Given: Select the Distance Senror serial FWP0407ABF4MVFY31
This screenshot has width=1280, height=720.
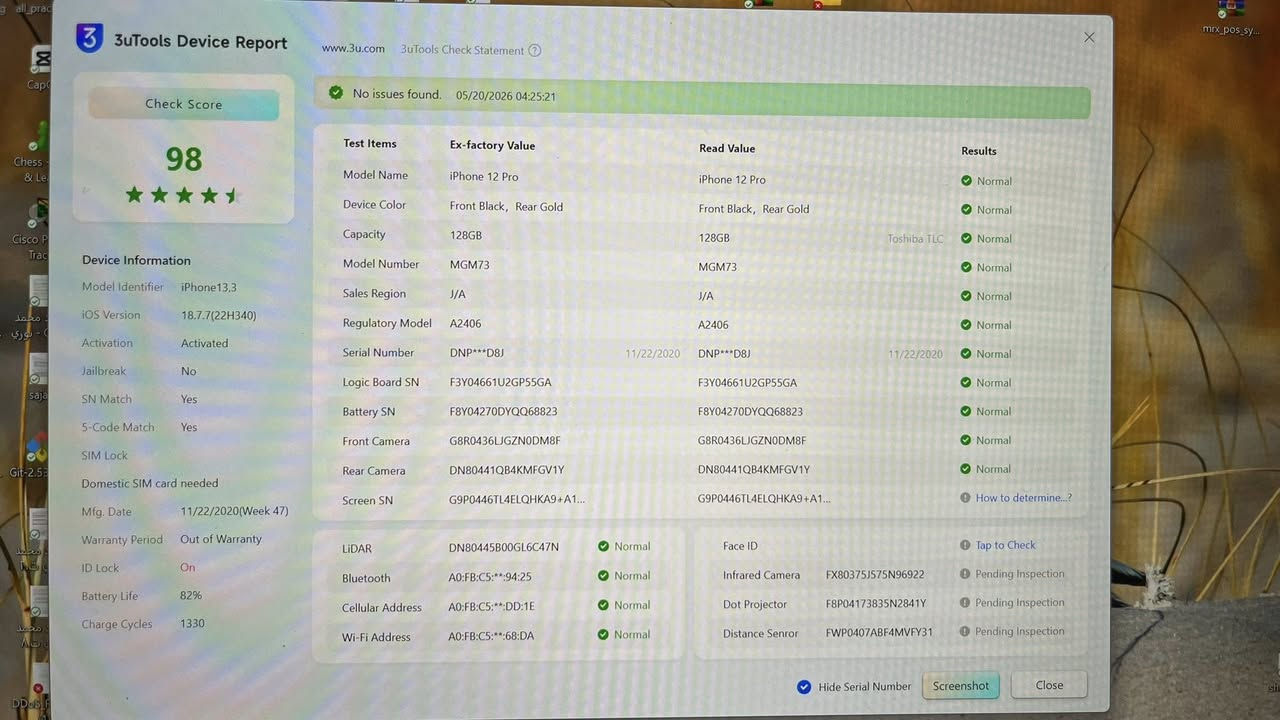Looking at the screenshot, I should (879, 632).
